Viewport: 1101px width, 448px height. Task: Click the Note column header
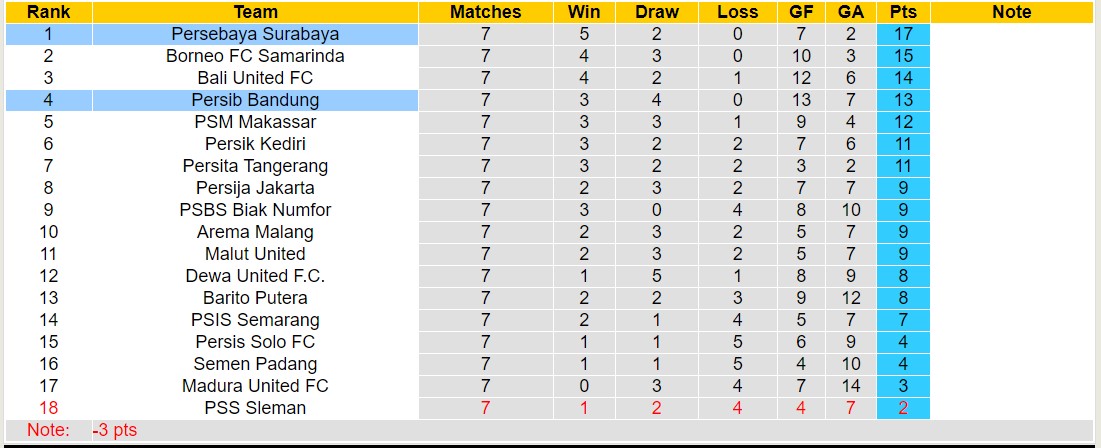1011,12
